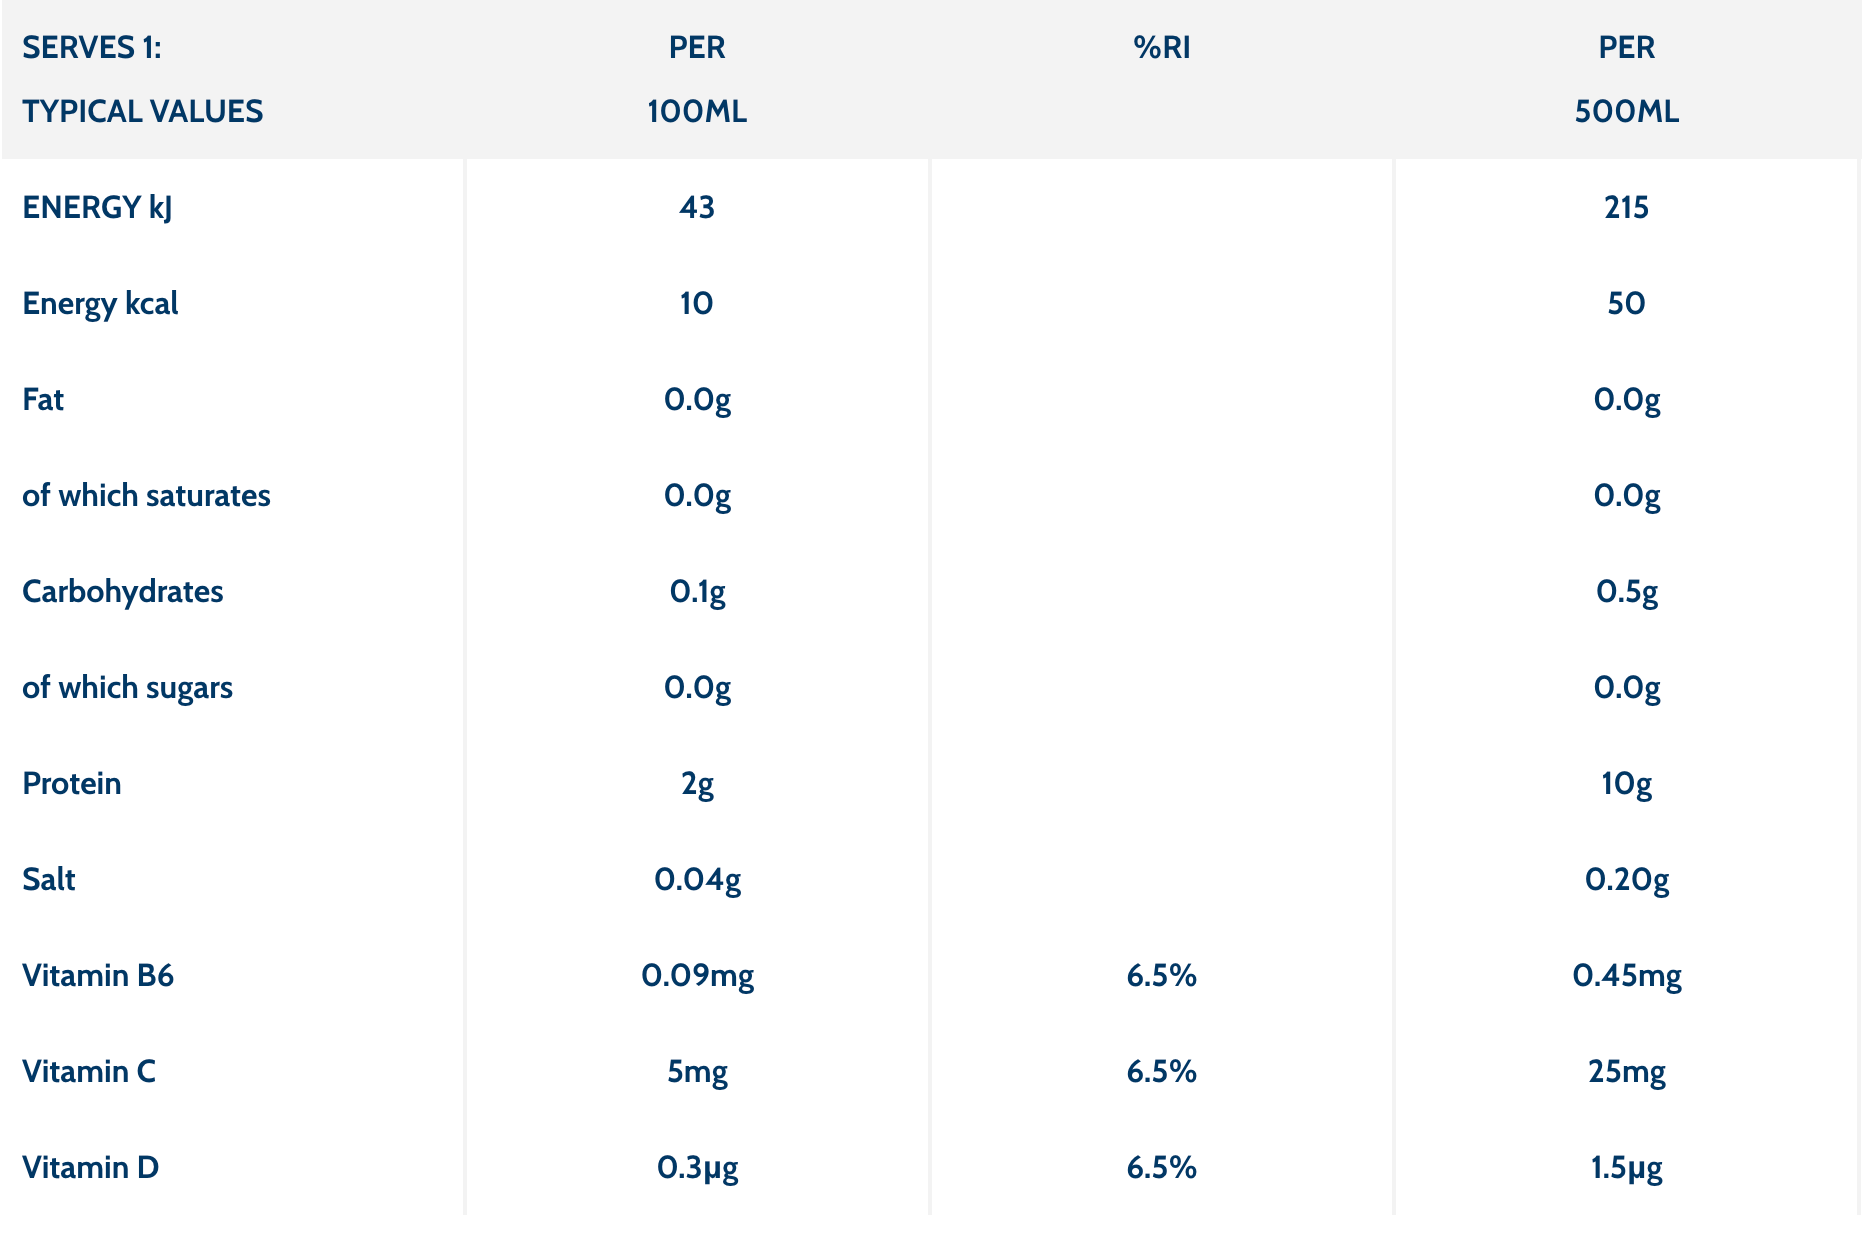Select the Carbohydrates row label

pyautogui.click(x=123, y=591)
